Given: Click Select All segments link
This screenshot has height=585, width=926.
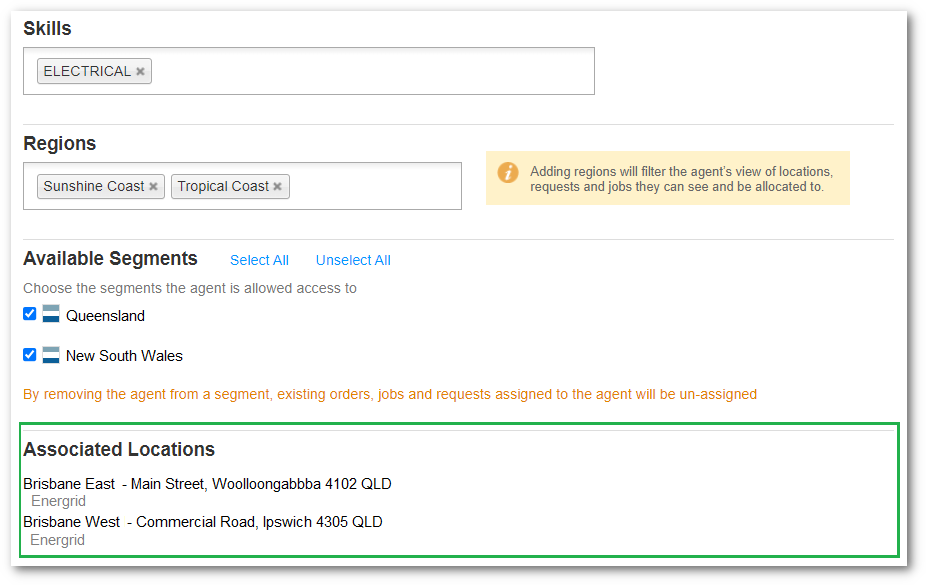Looking at the screenshot, I should [x=259, y=260].
